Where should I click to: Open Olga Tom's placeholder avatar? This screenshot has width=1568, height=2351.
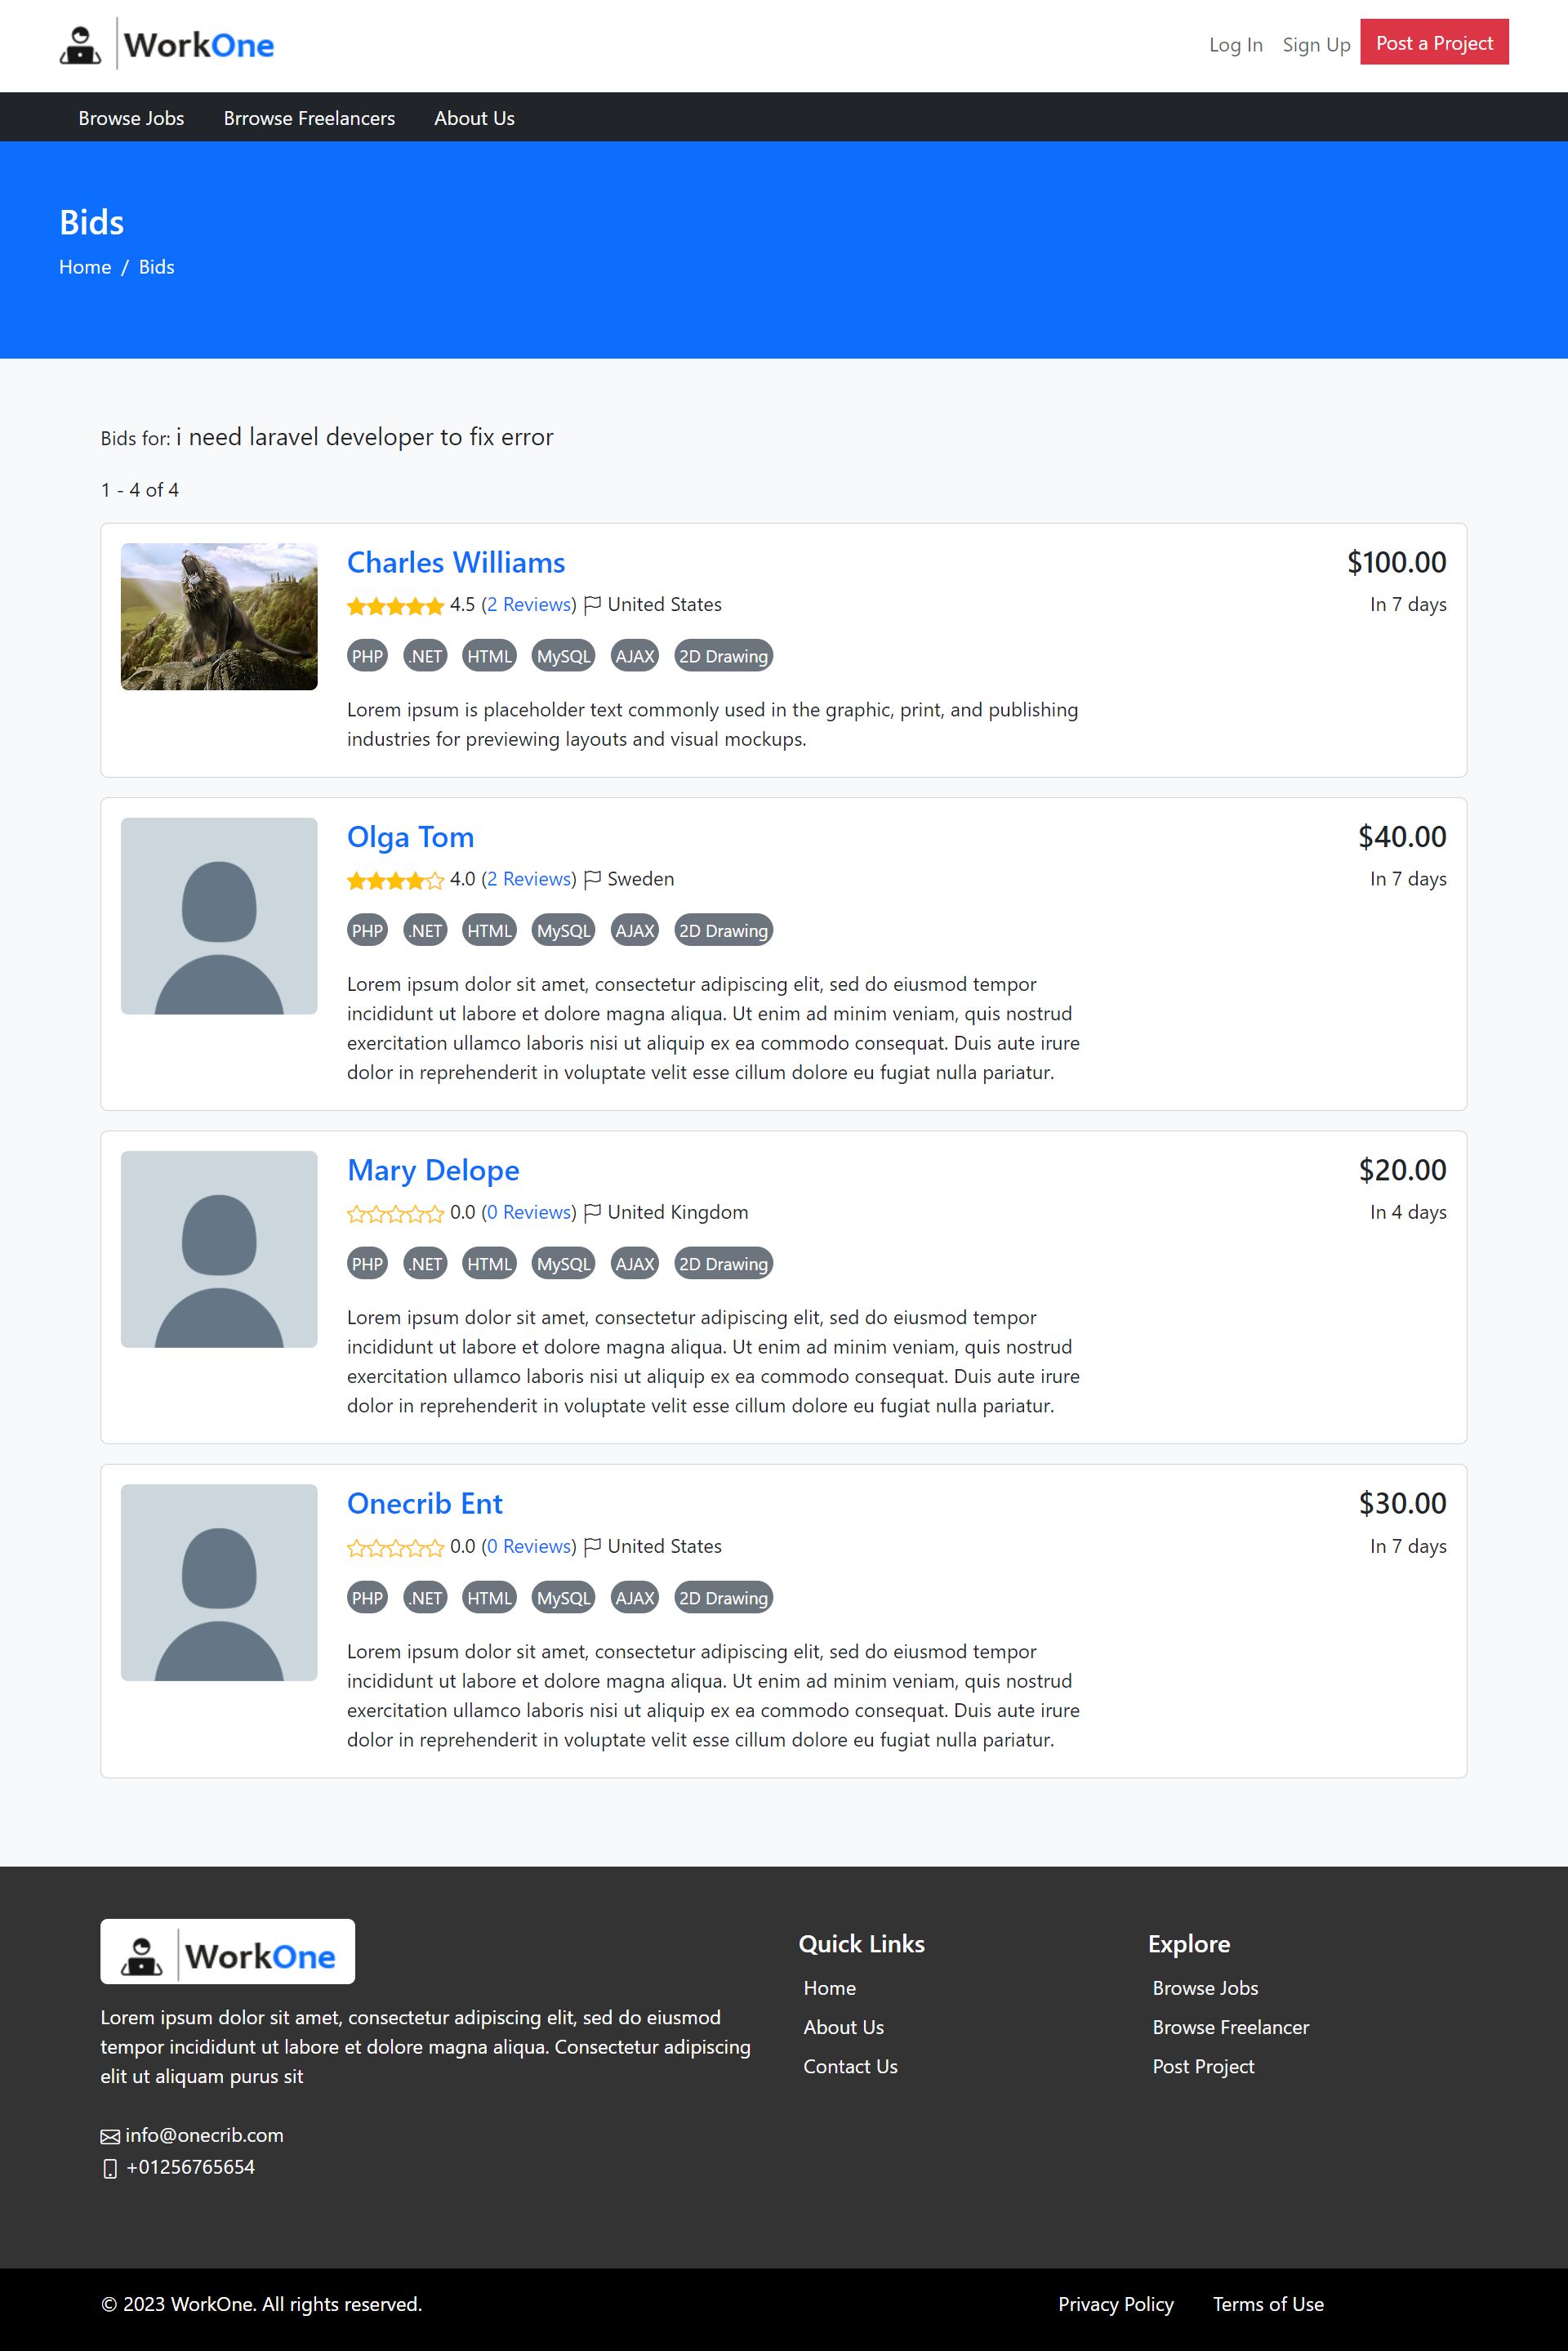coord(219,916)
